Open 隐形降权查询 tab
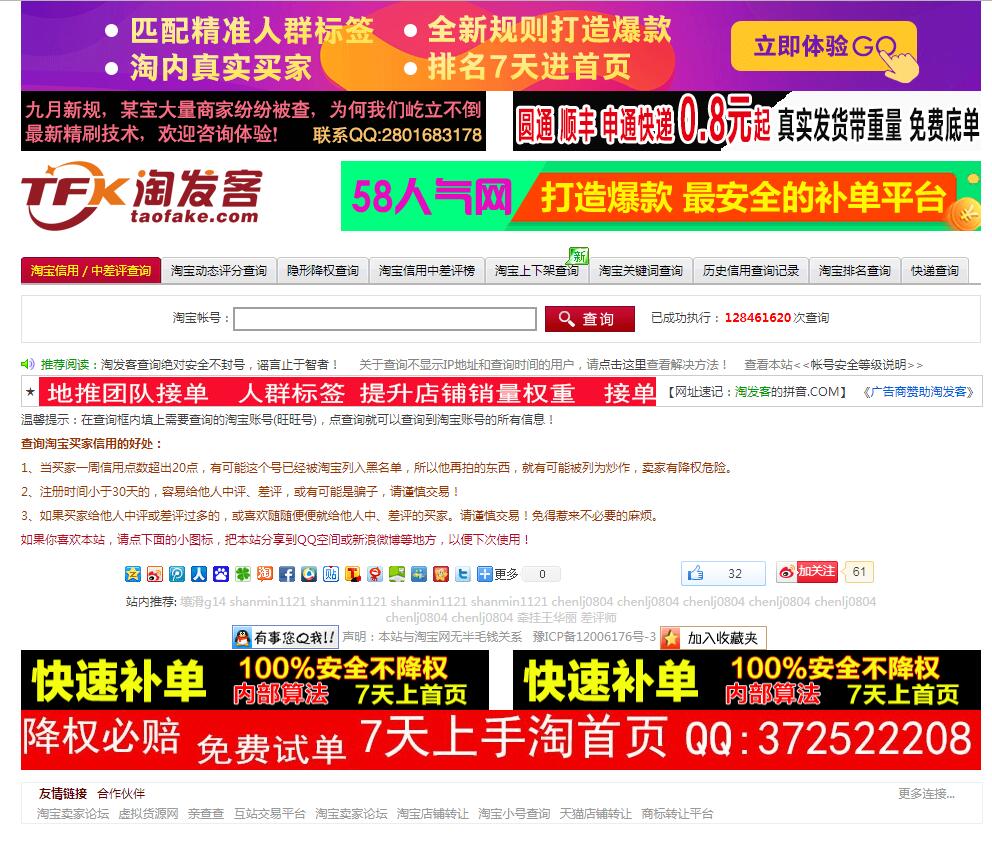The image size is (992, 861). point(323,271)
